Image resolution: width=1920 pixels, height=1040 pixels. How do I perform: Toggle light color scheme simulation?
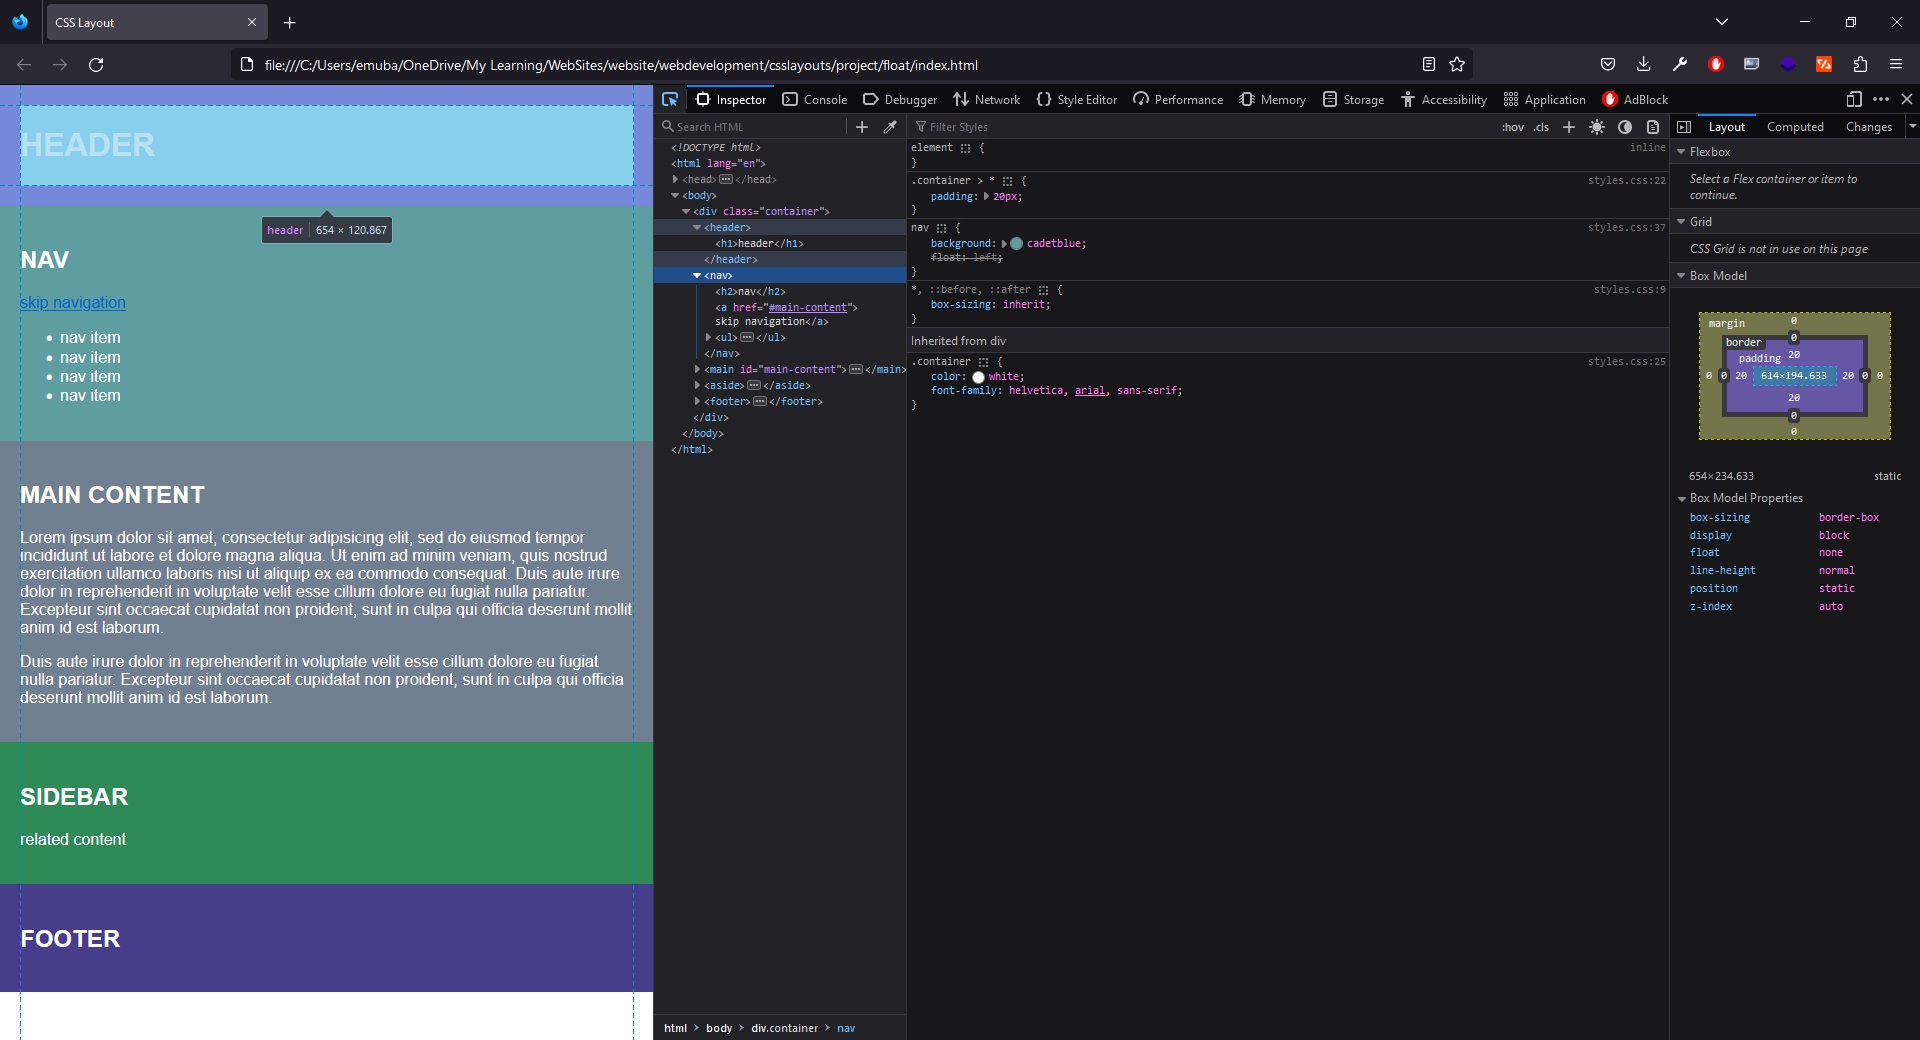click(1597, 127)
